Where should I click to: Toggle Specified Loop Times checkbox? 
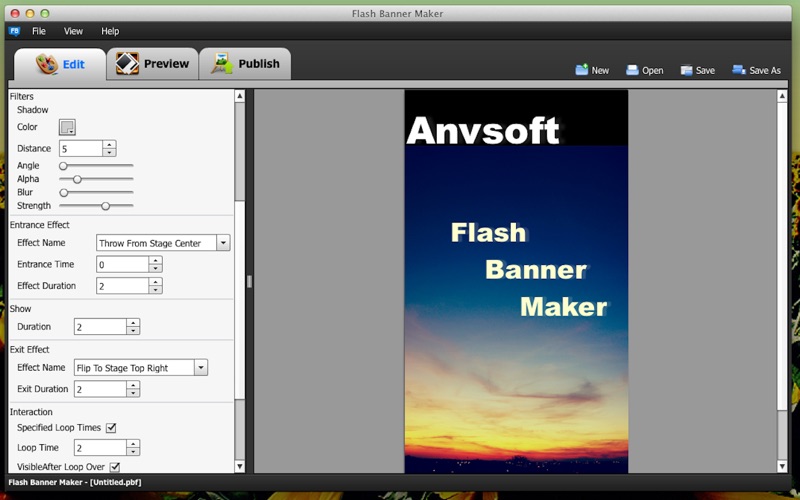111,428
